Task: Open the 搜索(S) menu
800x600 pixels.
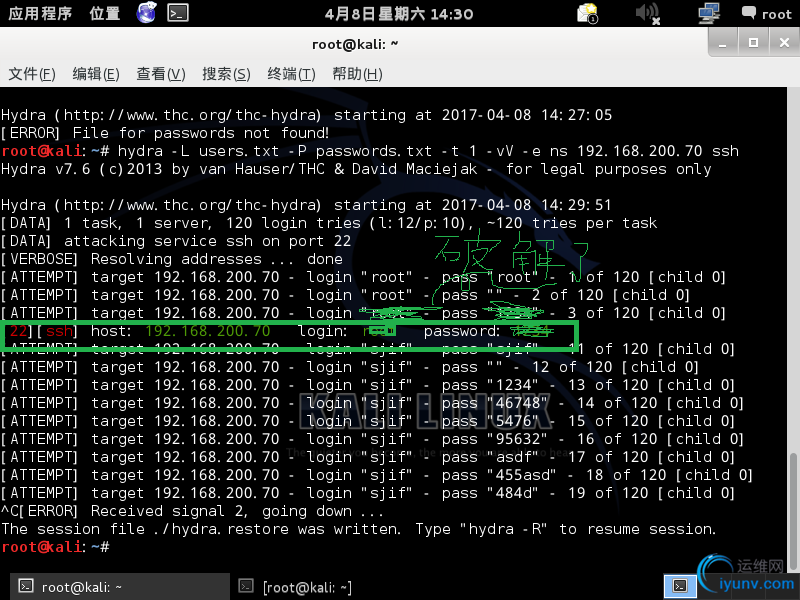Action: pyautogui.click(x=226, y=74)
